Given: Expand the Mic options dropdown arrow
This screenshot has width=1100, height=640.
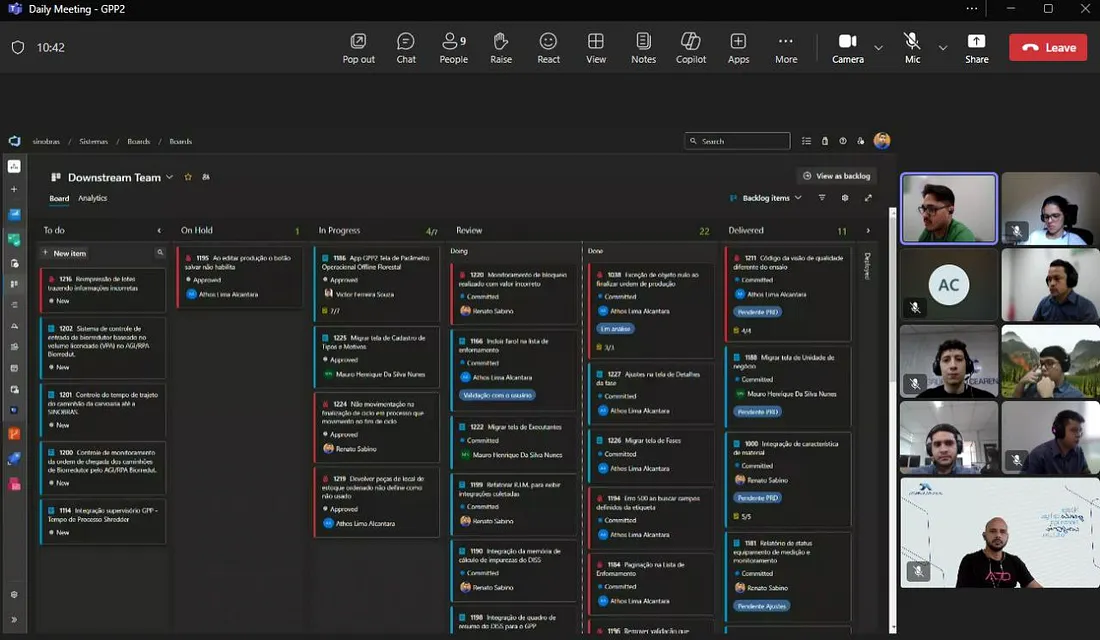Looking at the screenshot, I should click(942, 47).
